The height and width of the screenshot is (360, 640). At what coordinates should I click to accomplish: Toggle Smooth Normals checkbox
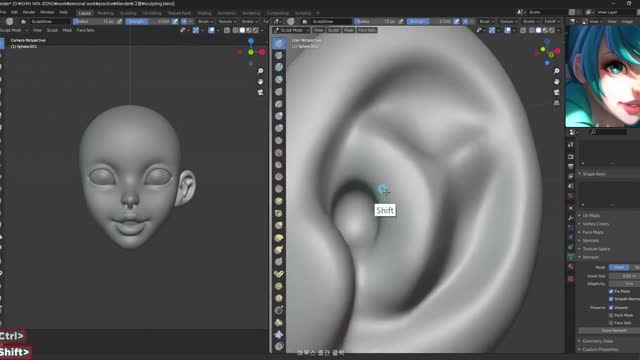click(x=611, y=299)
